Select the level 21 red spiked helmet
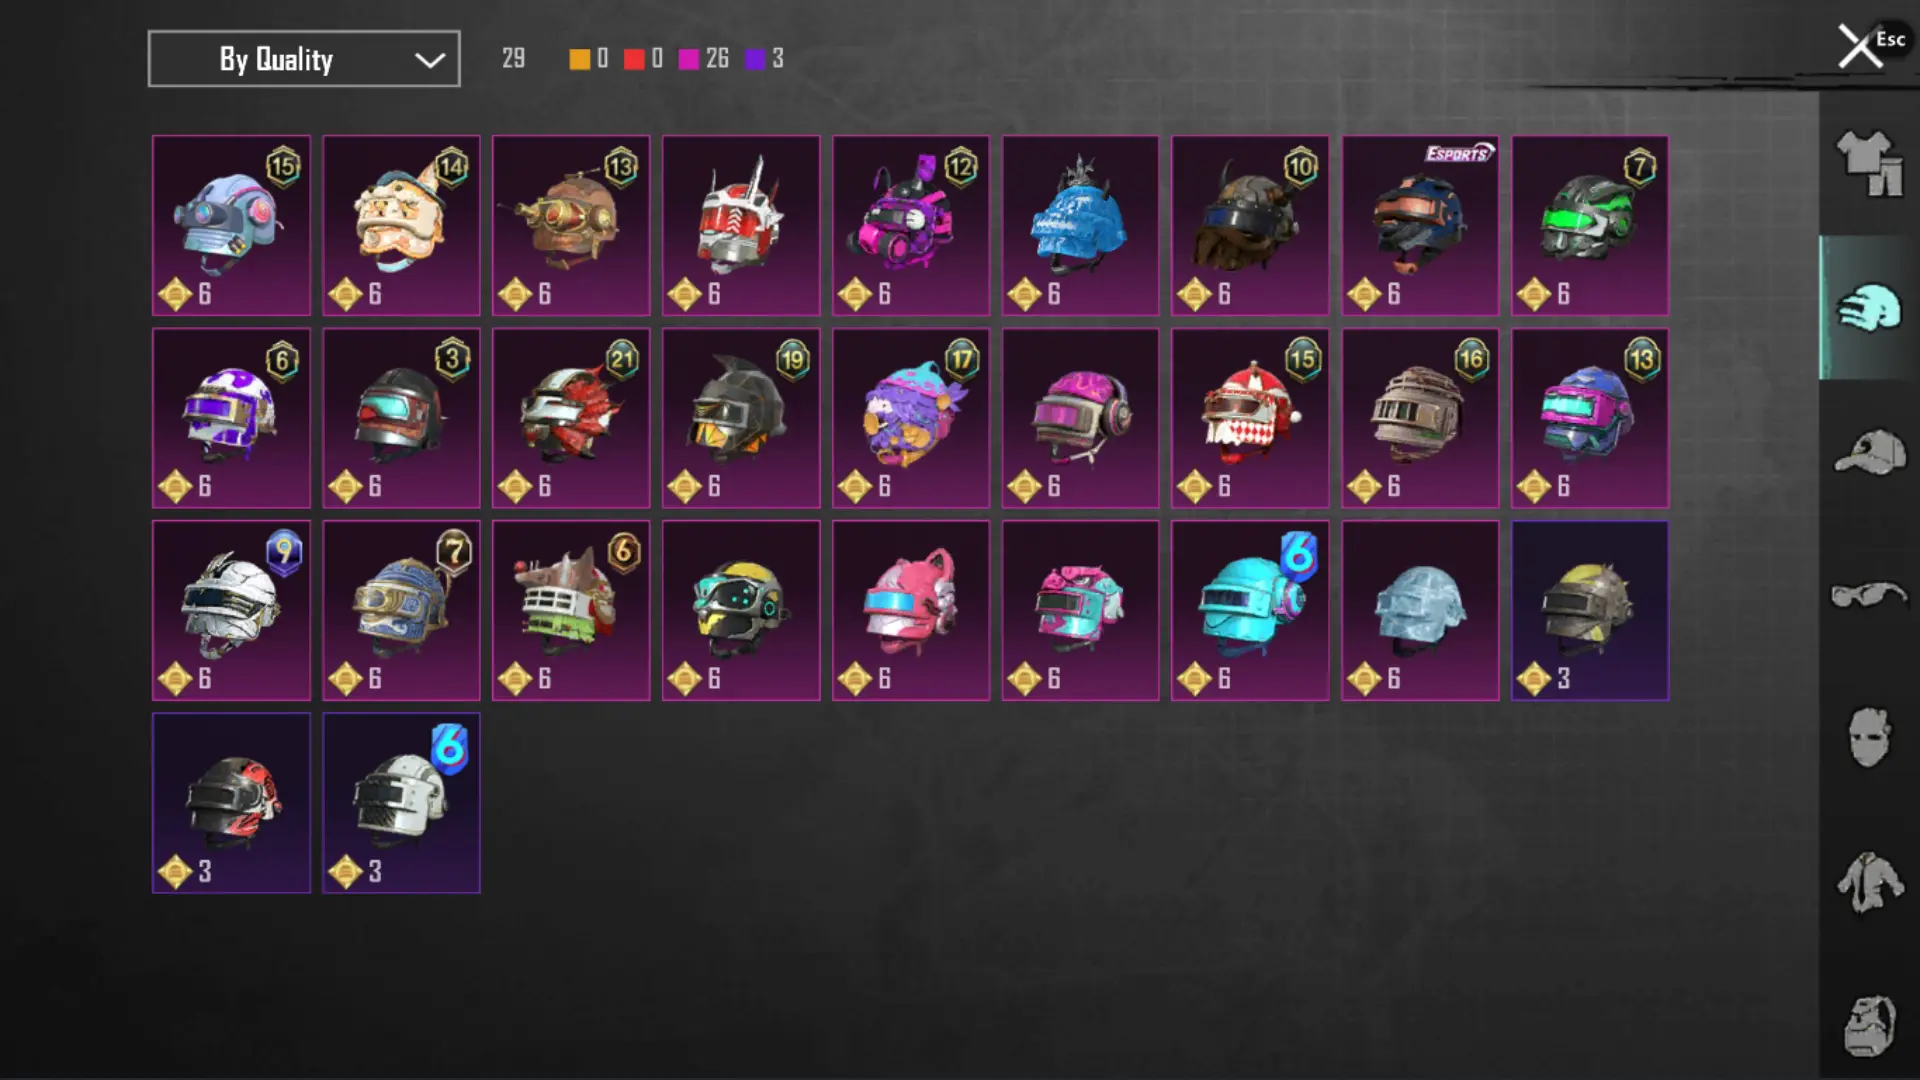 (x=571, y=418)
